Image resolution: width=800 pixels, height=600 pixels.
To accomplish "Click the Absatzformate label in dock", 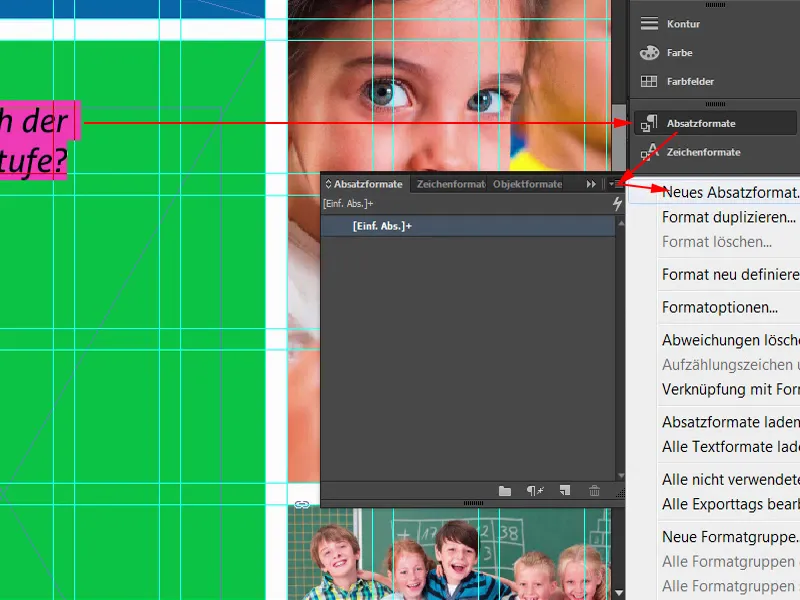I will click(701, 123).
